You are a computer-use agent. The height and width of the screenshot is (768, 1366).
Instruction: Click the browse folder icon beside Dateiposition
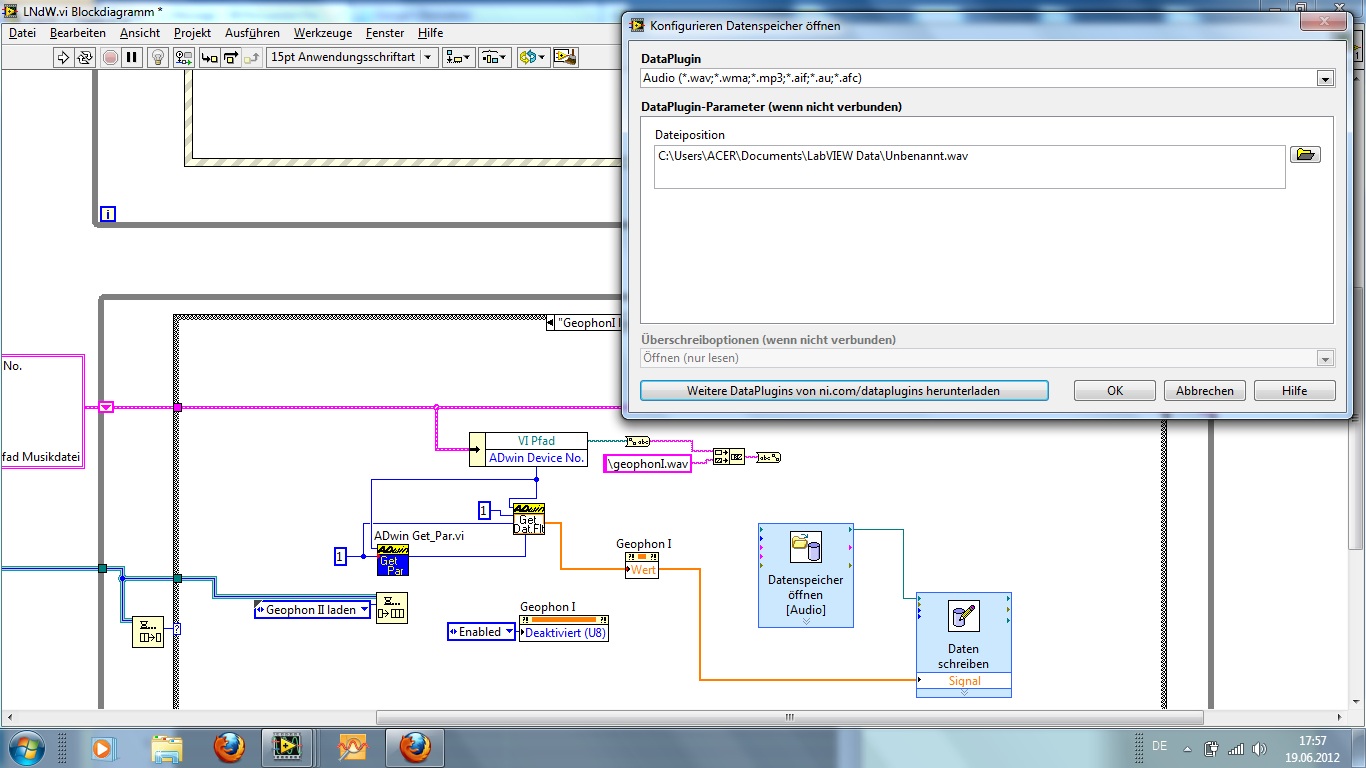(1305, 155)
